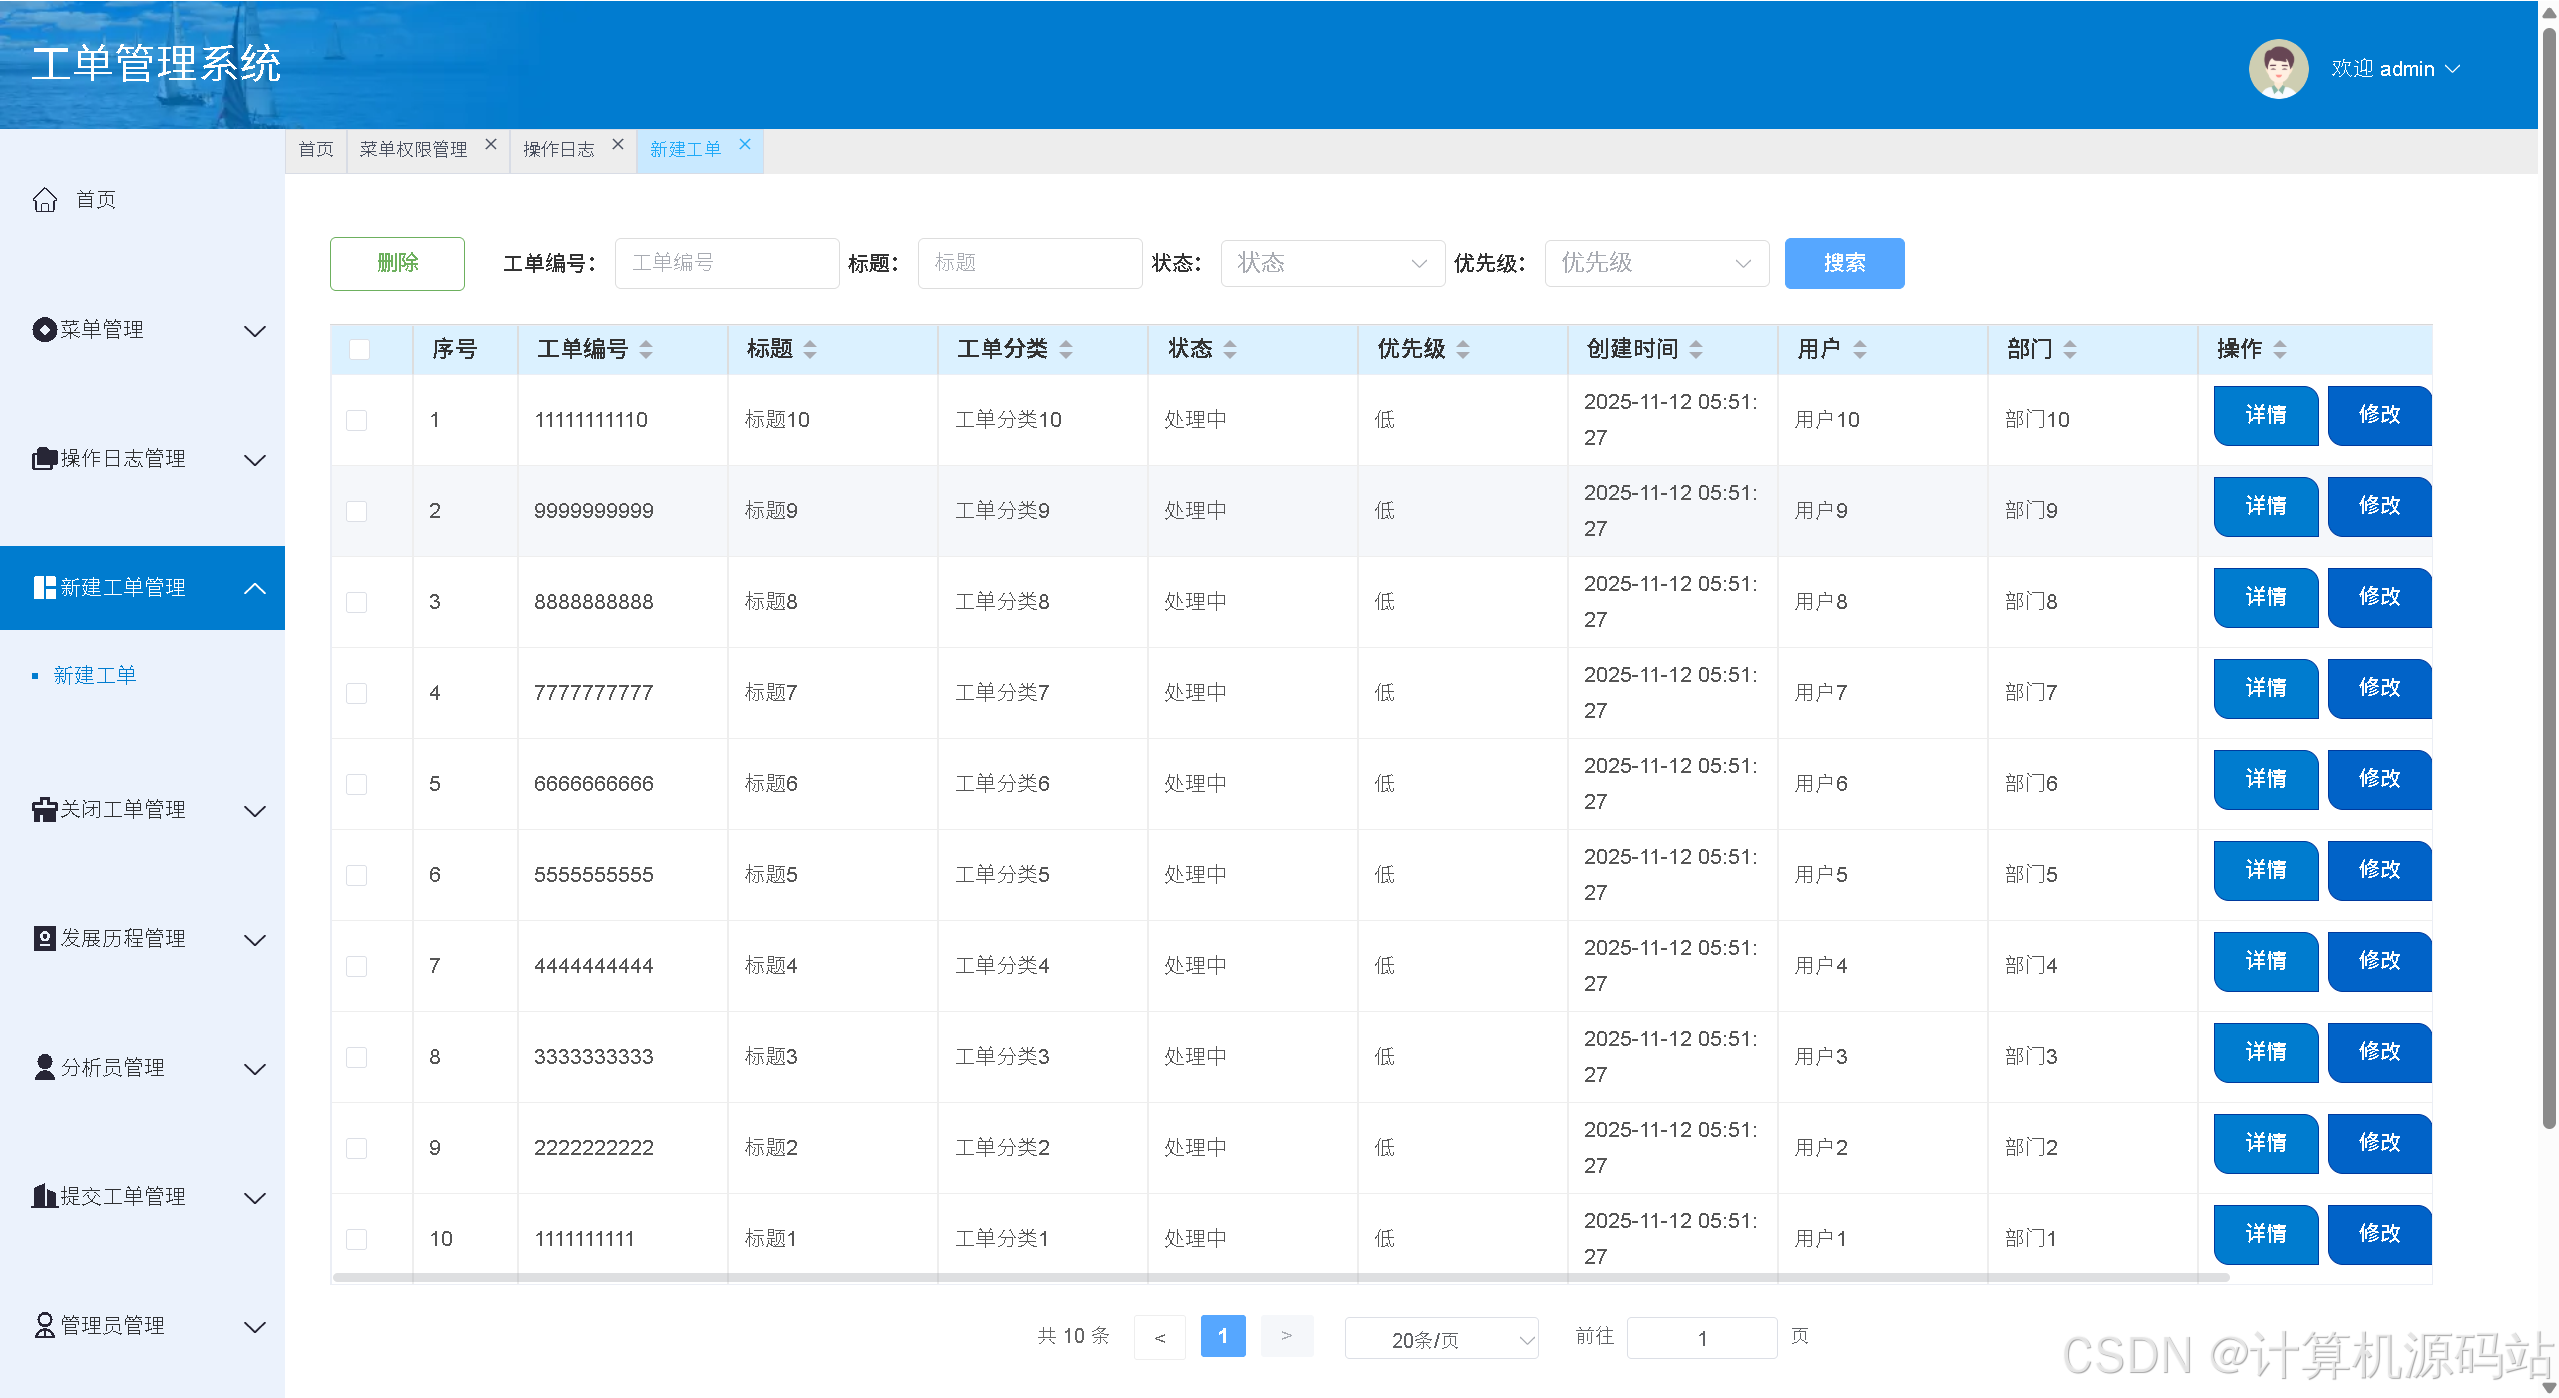2559x1398 pixels.
Task: Switch to the 操作日志 tab
Action: pos(559,150)
